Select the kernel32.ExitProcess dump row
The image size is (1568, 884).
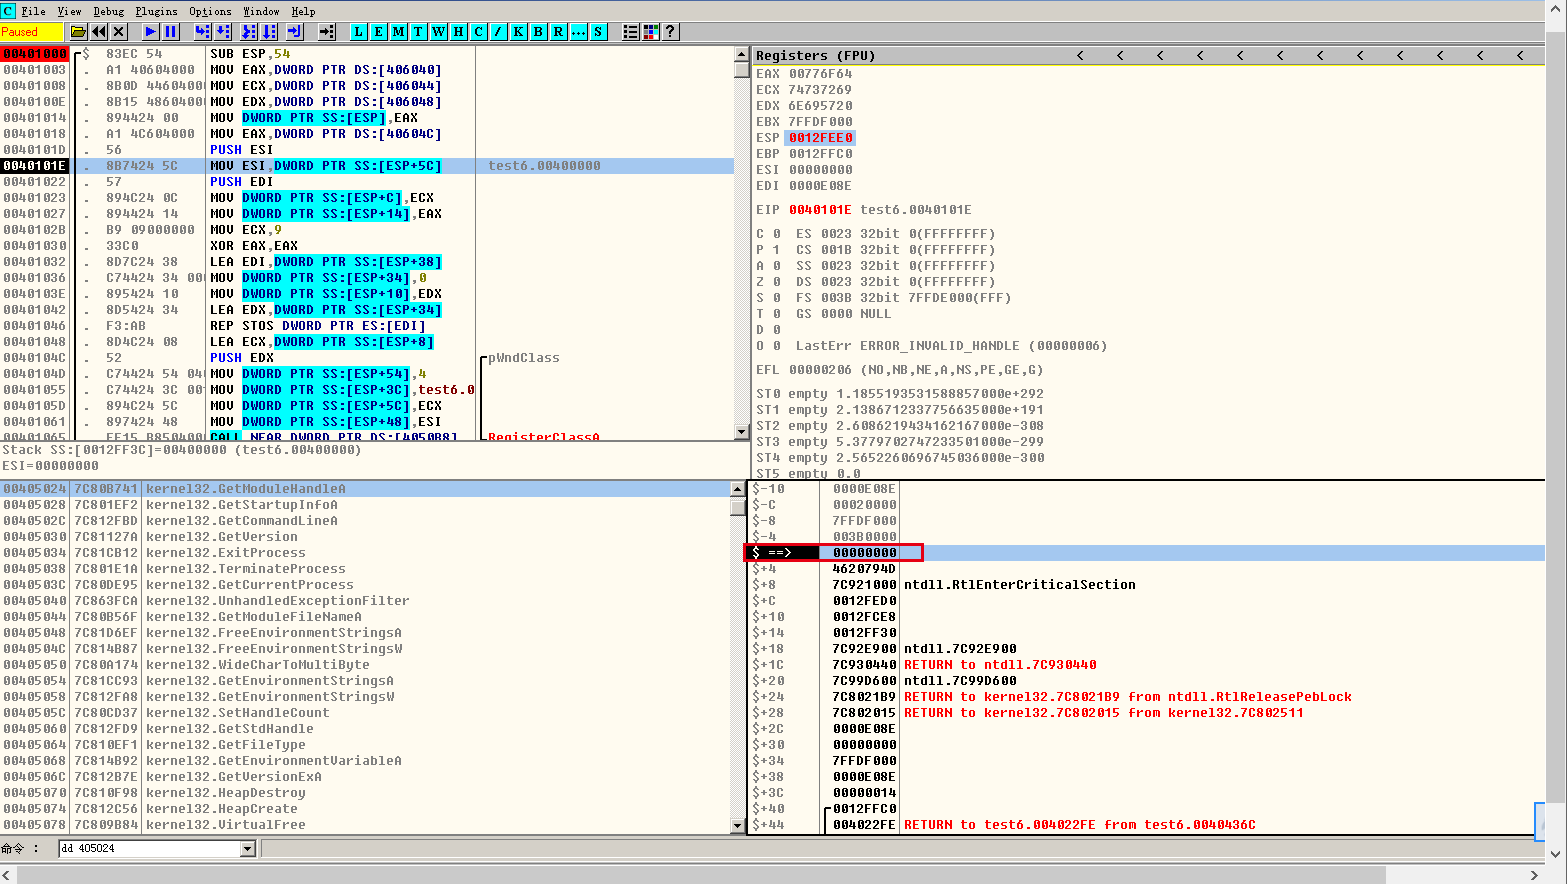366,553
